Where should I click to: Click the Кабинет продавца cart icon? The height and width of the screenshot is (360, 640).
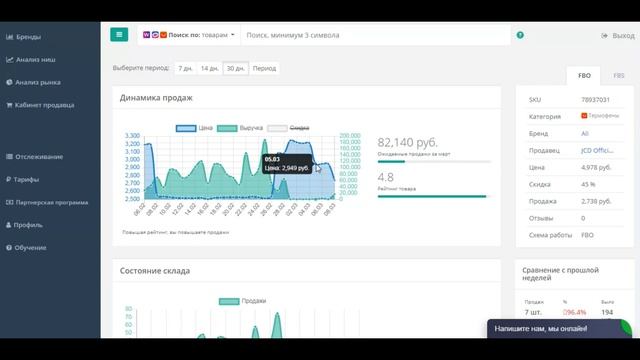9,105
